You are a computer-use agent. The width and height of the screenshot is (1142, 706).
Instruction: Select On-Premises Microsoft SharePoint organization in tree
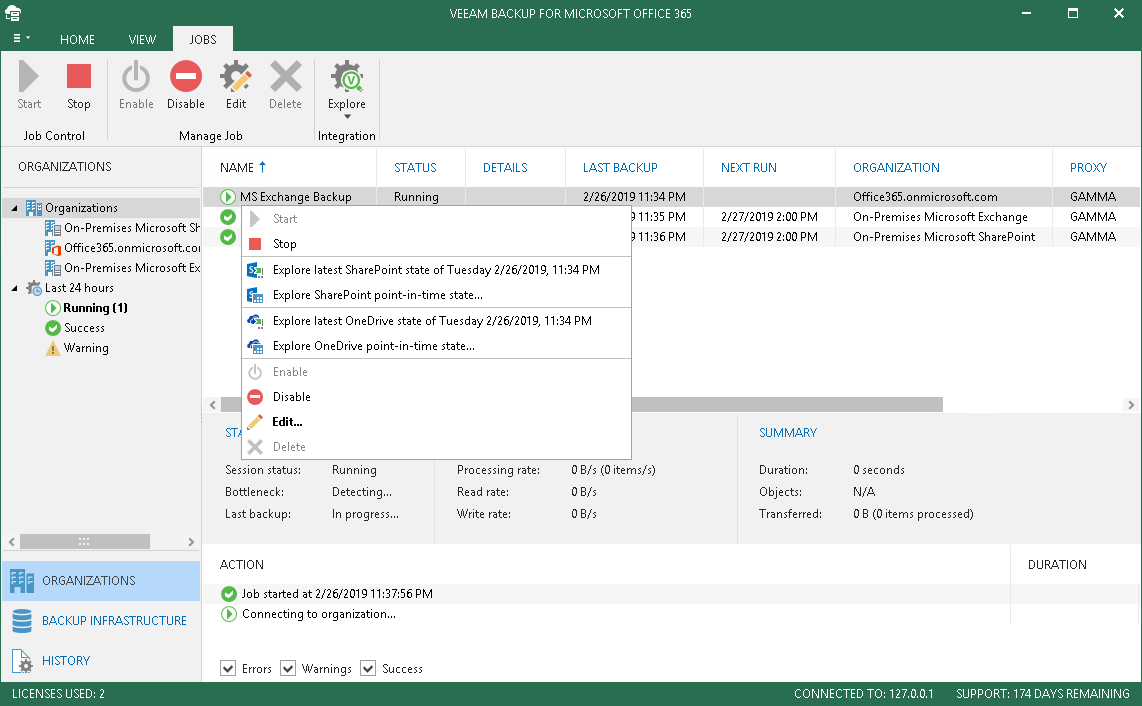coord(132,228)
